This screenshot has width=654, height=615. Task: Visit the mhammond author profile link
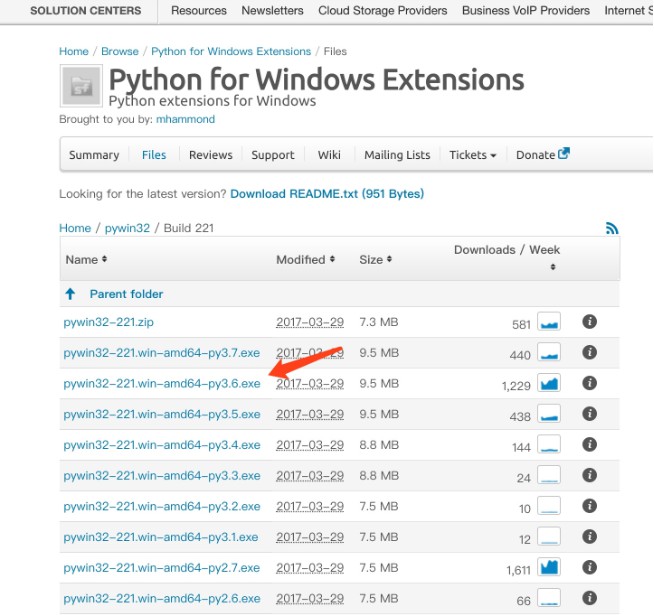(186, 119)
